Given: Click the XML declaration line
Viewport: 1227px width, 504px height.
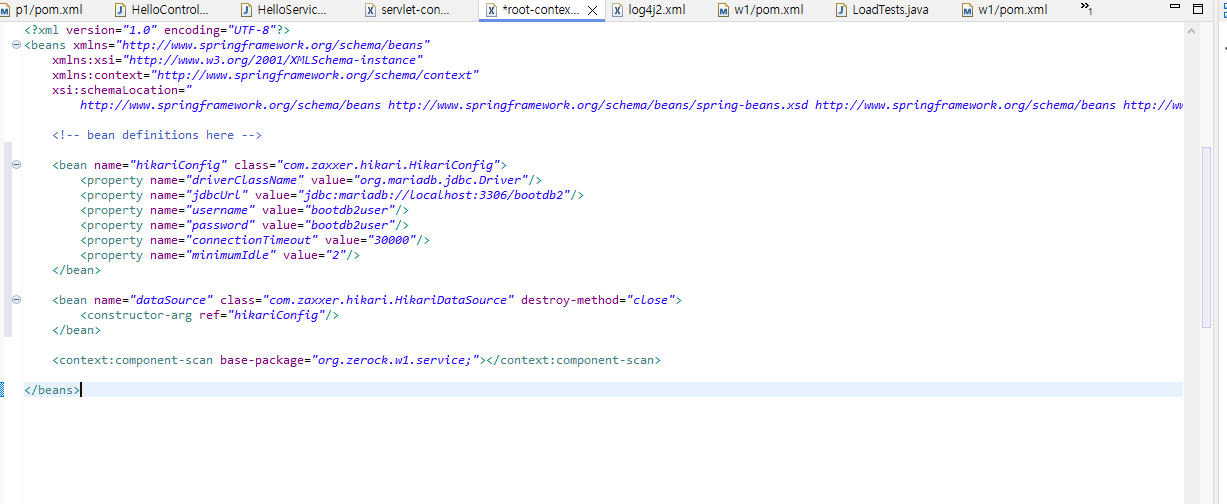Looking at the screenshot, I should (x=157, y=30).
